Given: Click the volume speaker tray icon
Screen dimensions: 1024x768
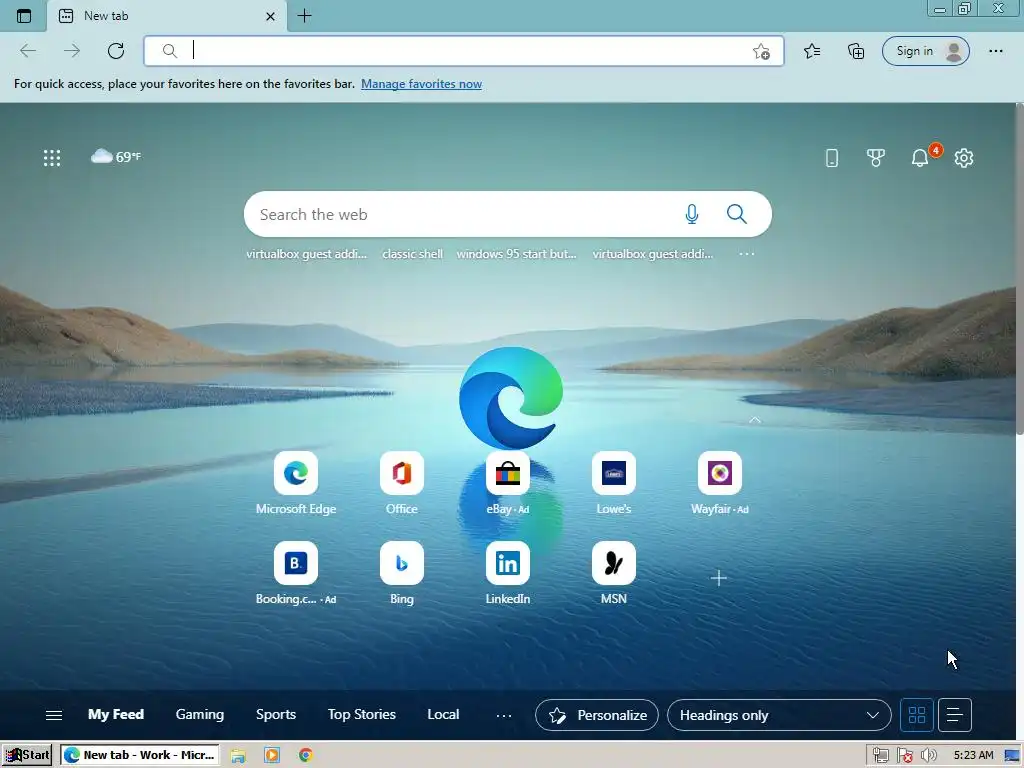Looking at the screenshot, I should 928,756.
